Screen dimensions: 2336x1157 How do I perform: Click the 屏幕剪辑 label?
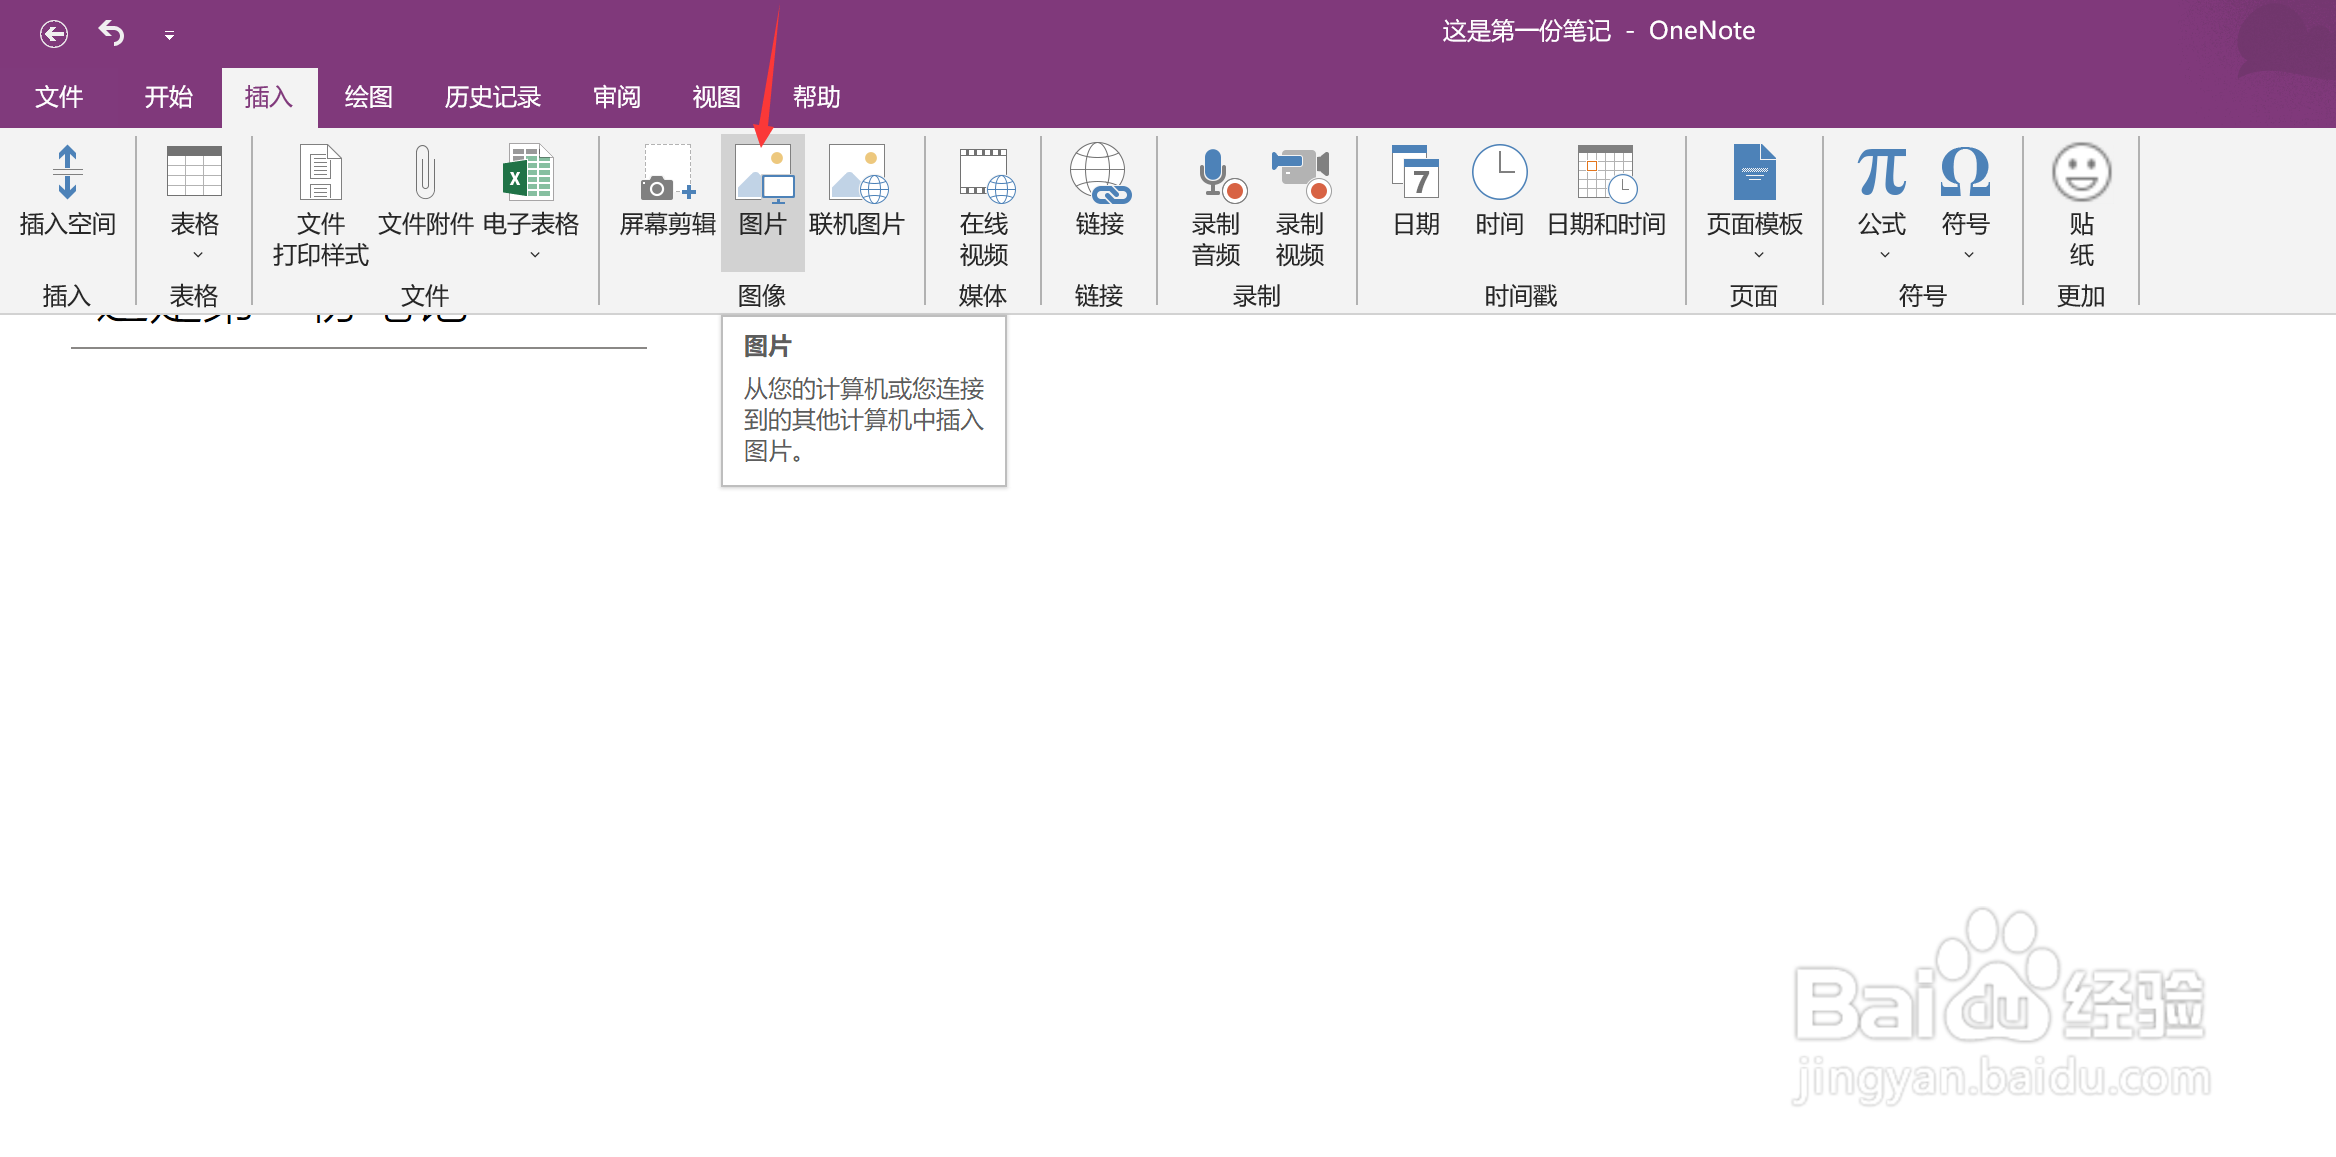pyautogui.click(x=668, y=224)
